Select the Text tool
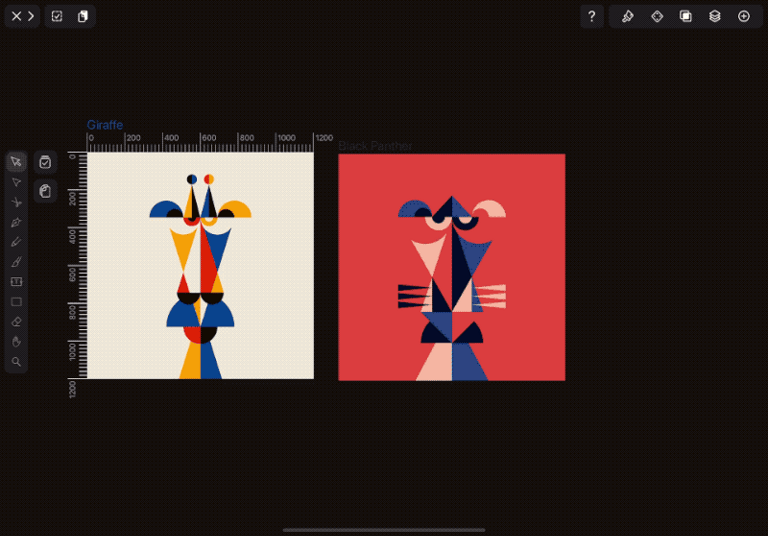This screenshot has height=536, width=768. (x=16, y=282)
